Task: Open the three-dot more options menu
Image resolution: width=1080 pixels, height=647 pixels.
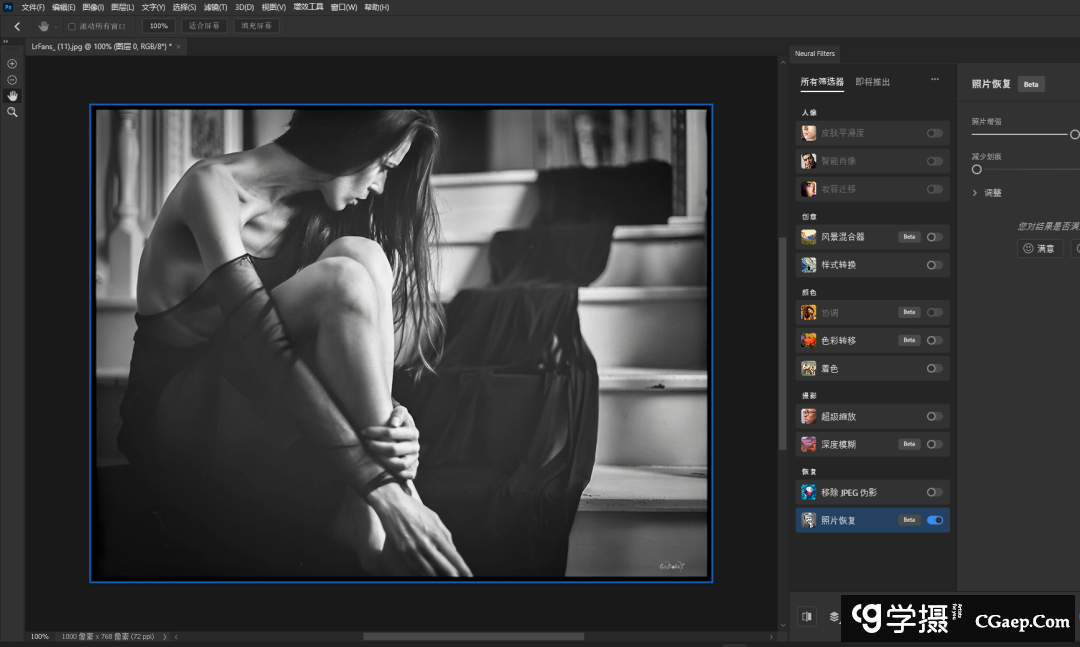Action: [935, 80]
